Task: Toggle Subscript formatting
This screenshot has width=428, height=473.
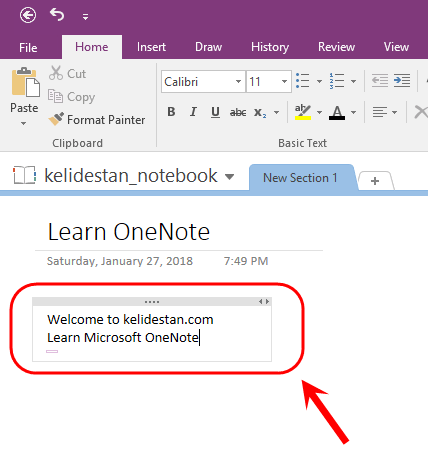Action: pos(260,112)
